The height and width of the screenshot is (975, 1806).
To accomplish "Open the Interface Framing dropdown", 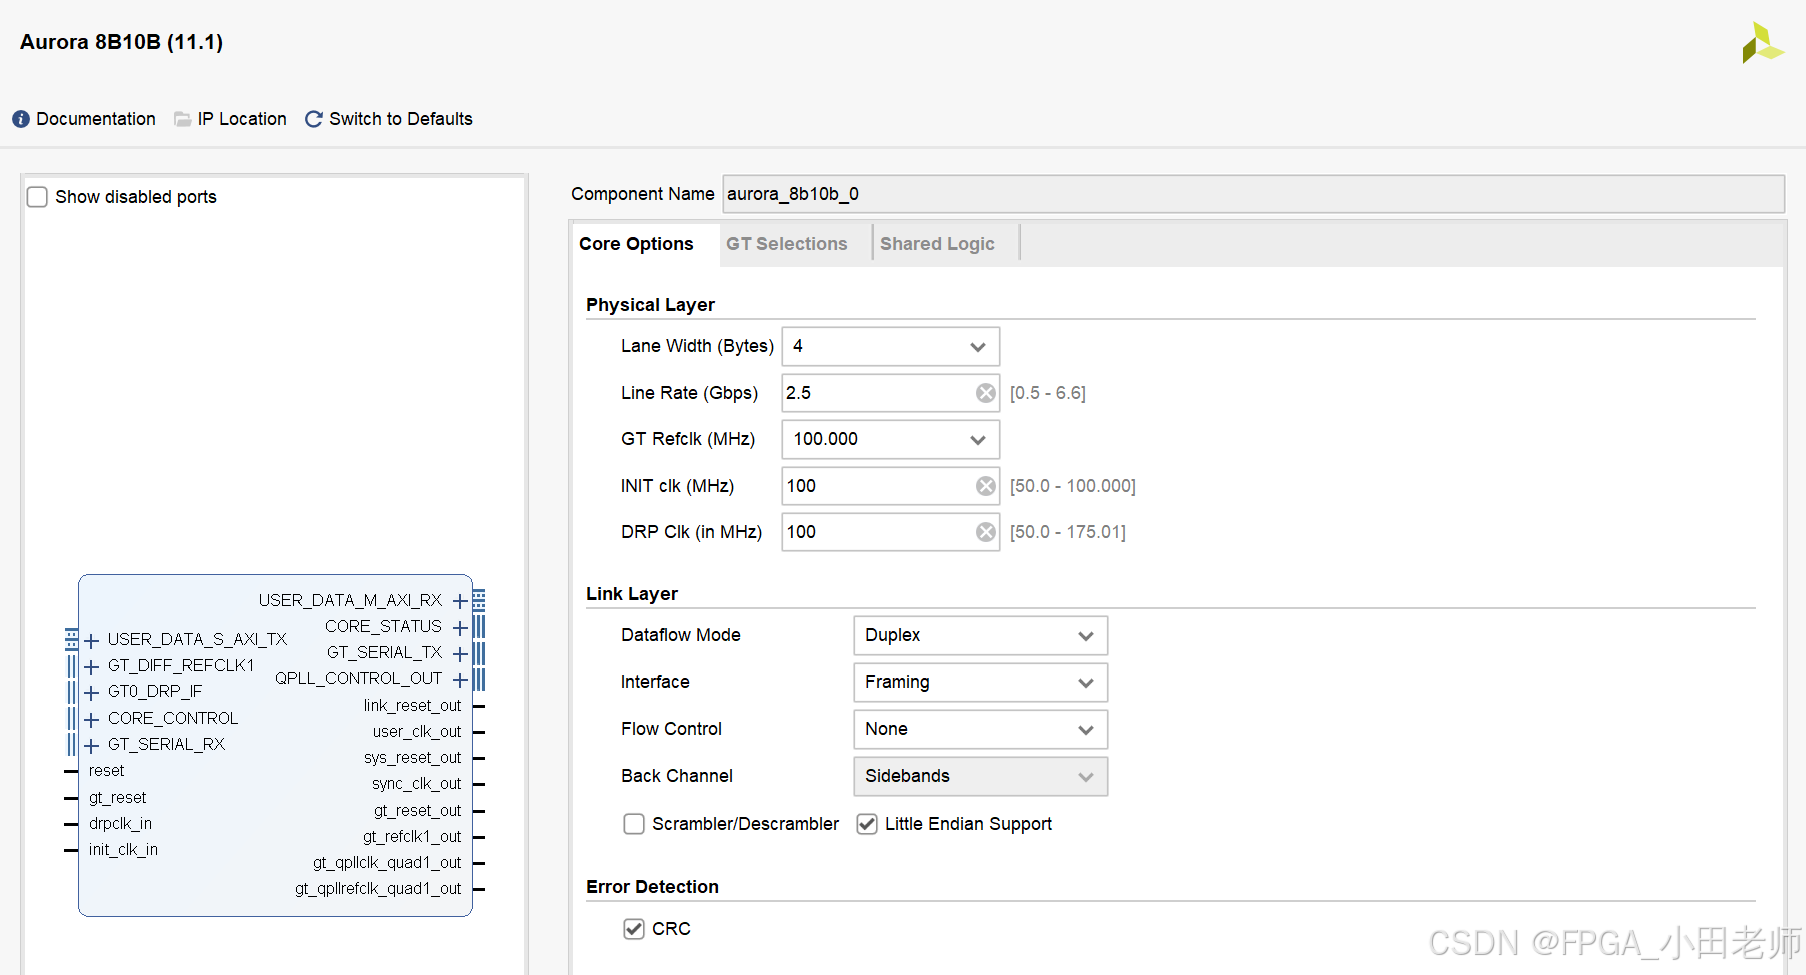I will tap(980, 682).
